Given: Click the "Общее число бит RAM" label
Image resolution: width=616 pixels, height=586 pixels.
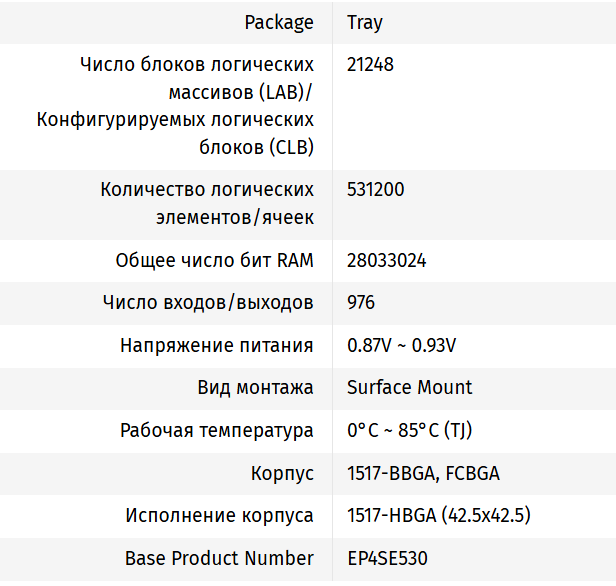Looking at the screenshot, I should coord(214,261).
